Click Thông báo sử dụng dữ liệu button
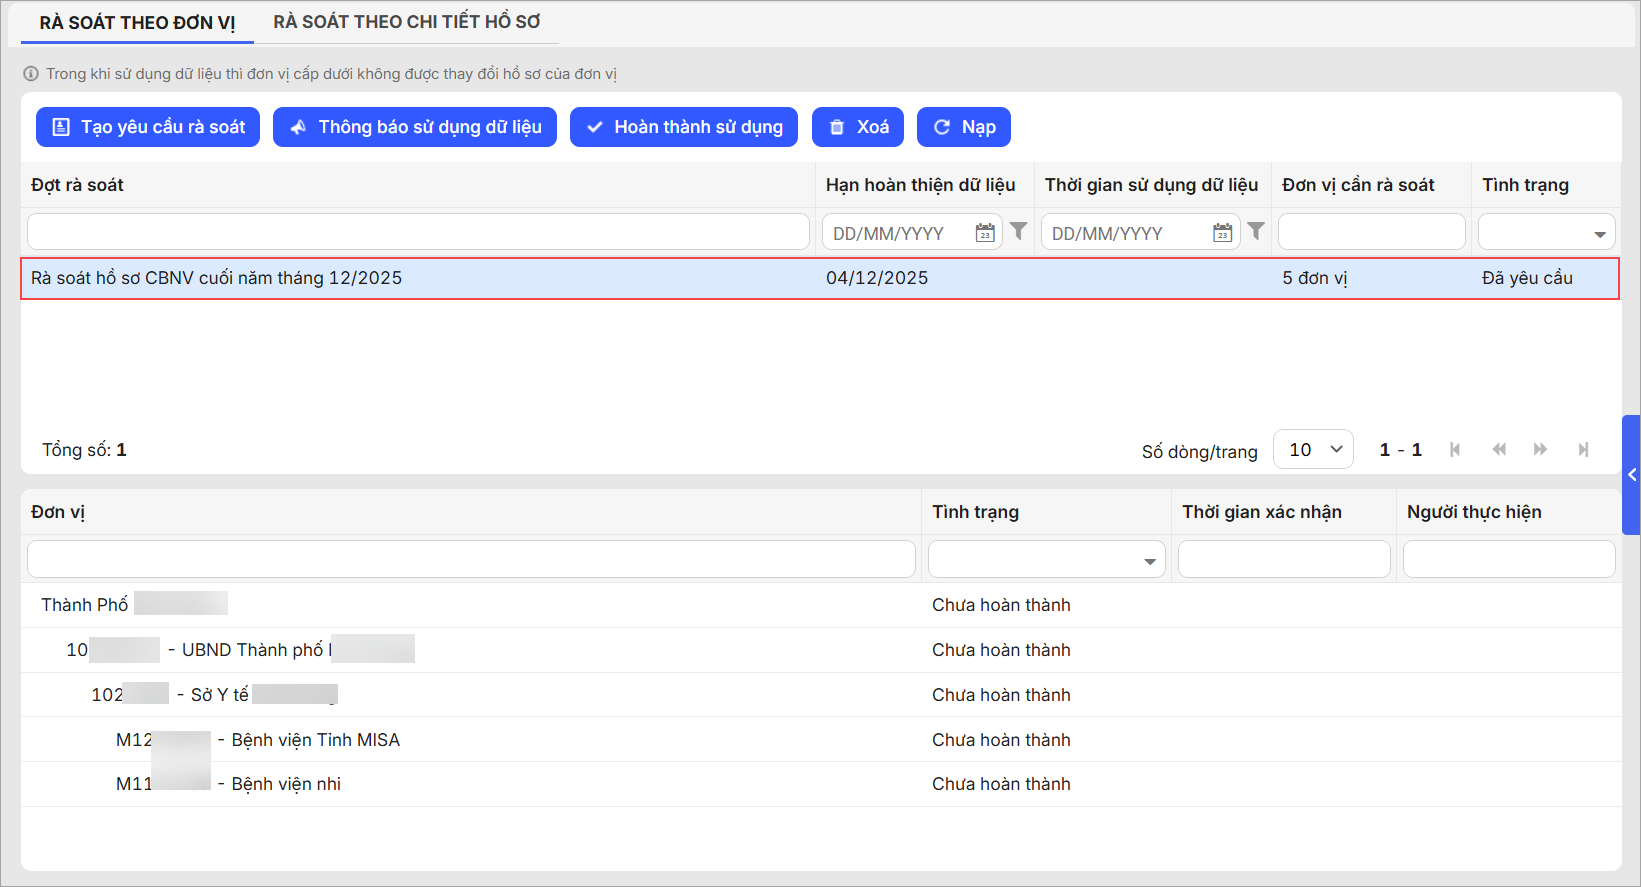The width and height of the screenshot is (1641, 887). click(415, 127)
